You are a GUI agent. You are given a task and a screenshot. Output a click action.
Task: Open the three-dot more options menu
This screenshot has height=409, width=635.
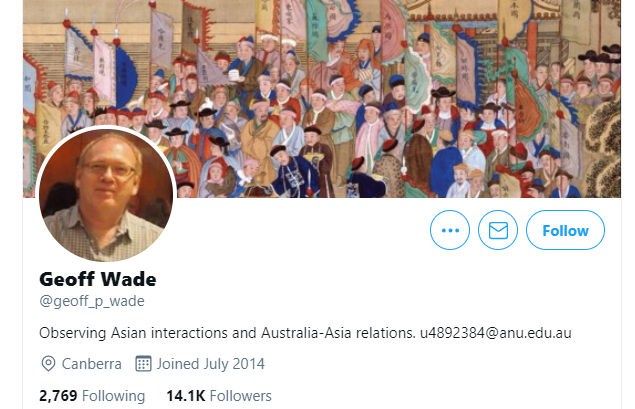(450, 230)
